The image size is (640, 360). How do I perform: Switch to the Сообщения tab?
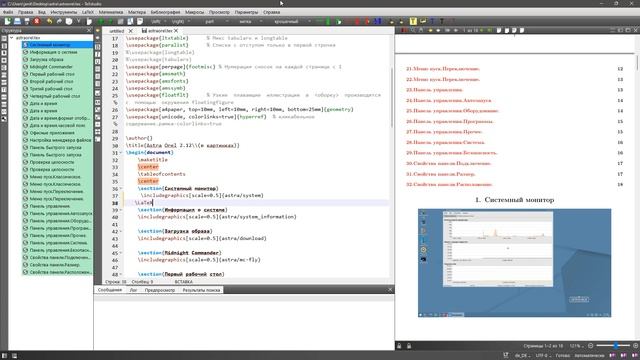click(110, 290)
